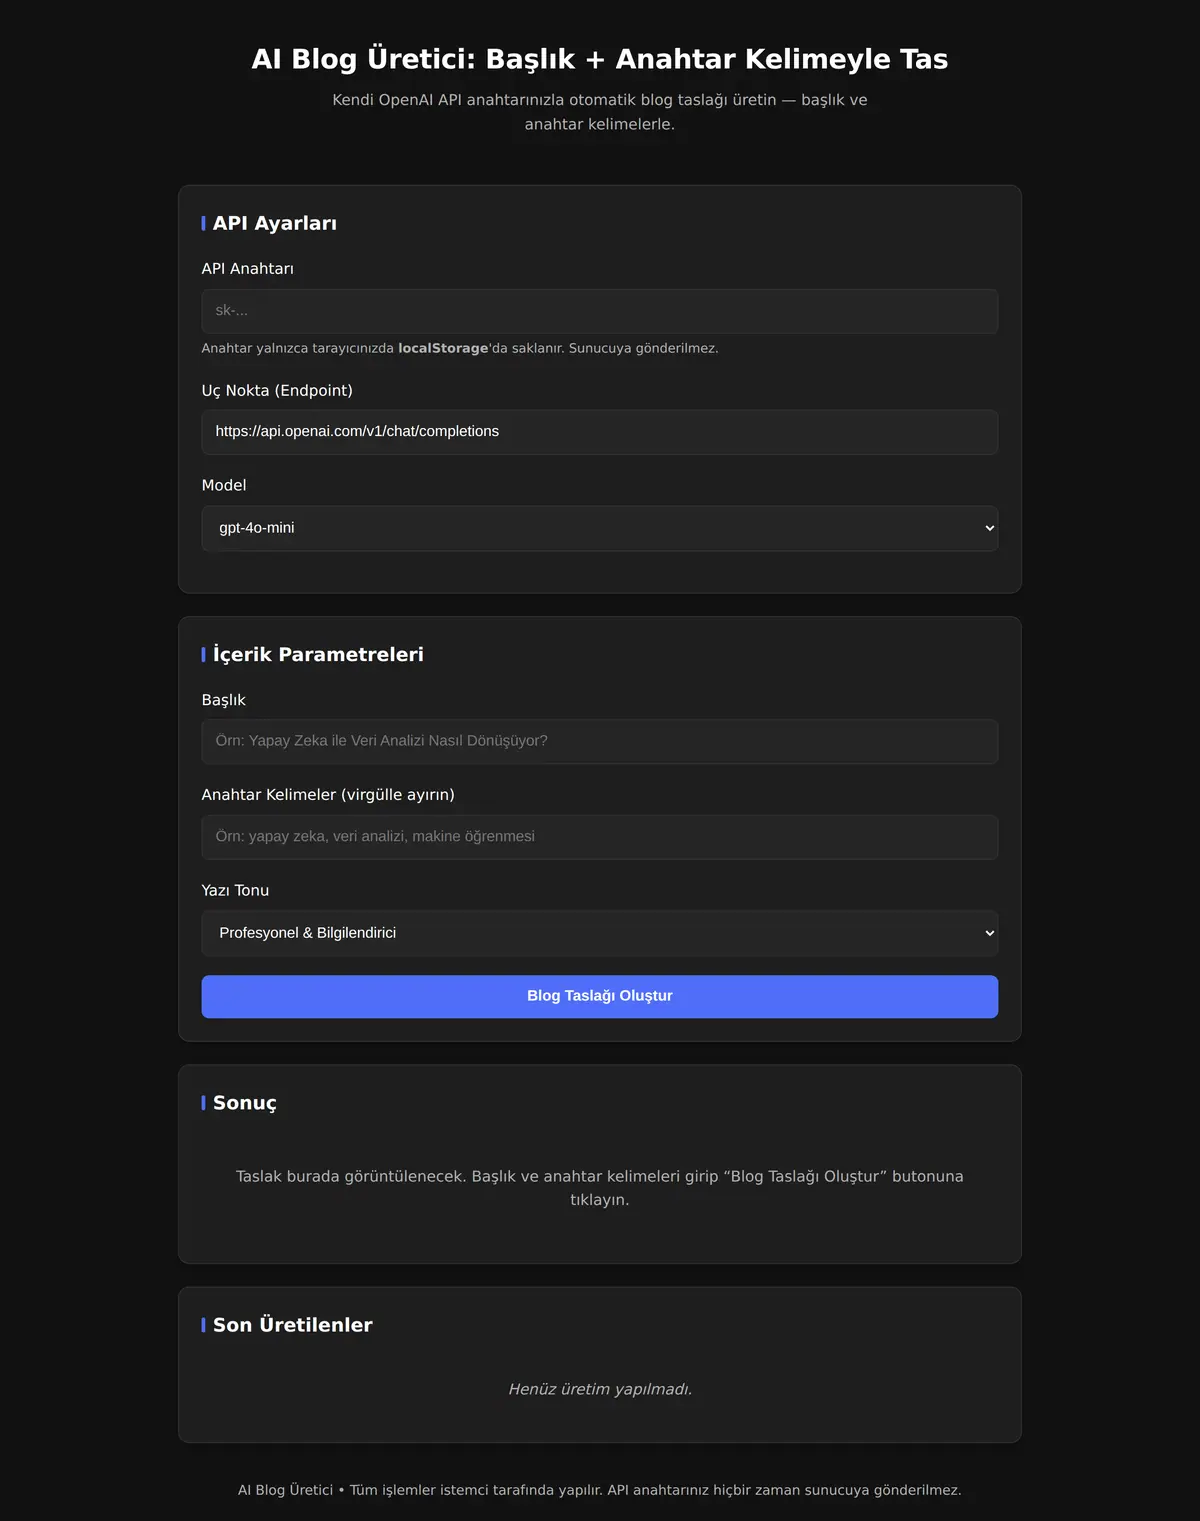Click the Blog Taslağı Oluştur button

coord(600,996)
